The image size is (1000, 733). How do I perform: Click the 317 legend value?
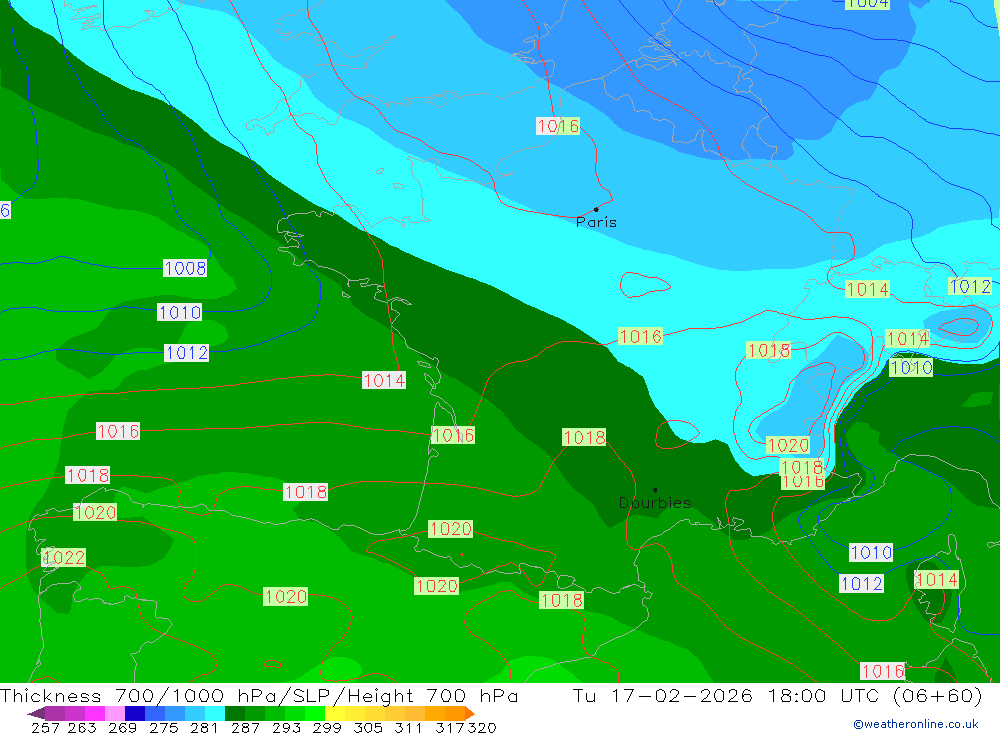click(x=450, y=727)
